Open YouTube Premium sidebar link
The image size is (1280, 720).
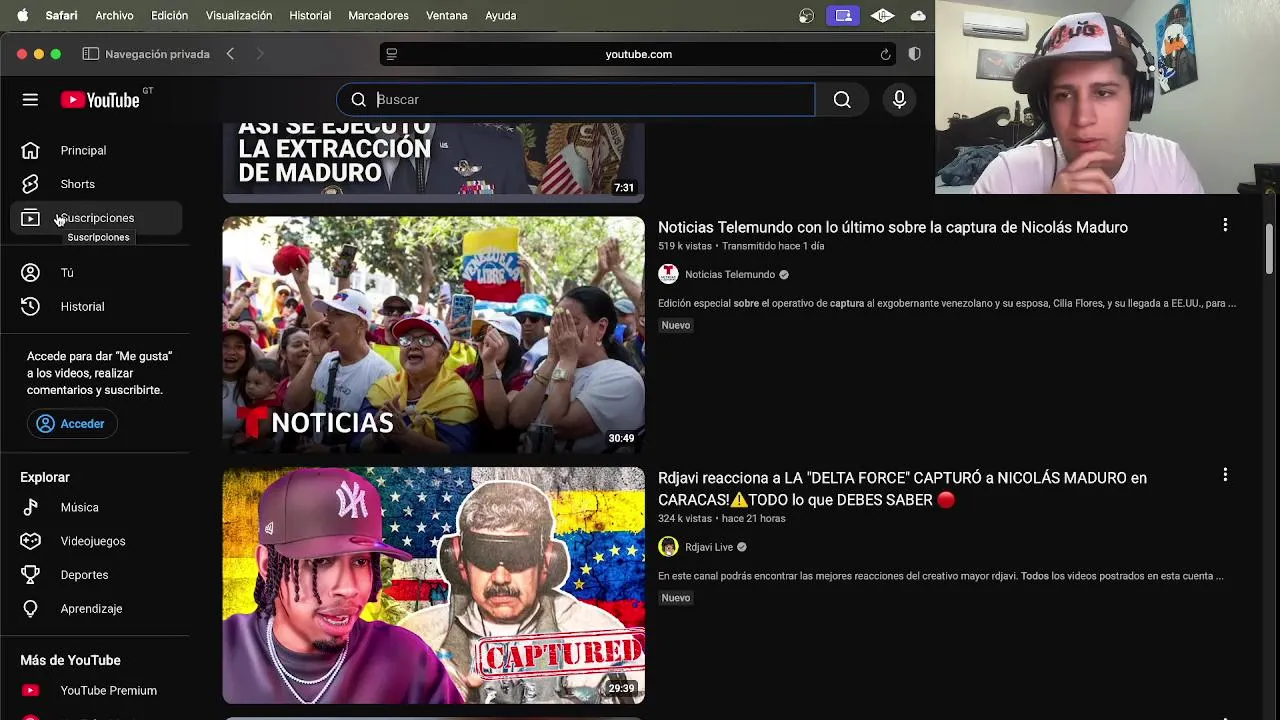pyautogui.click(x=108, y=690)
